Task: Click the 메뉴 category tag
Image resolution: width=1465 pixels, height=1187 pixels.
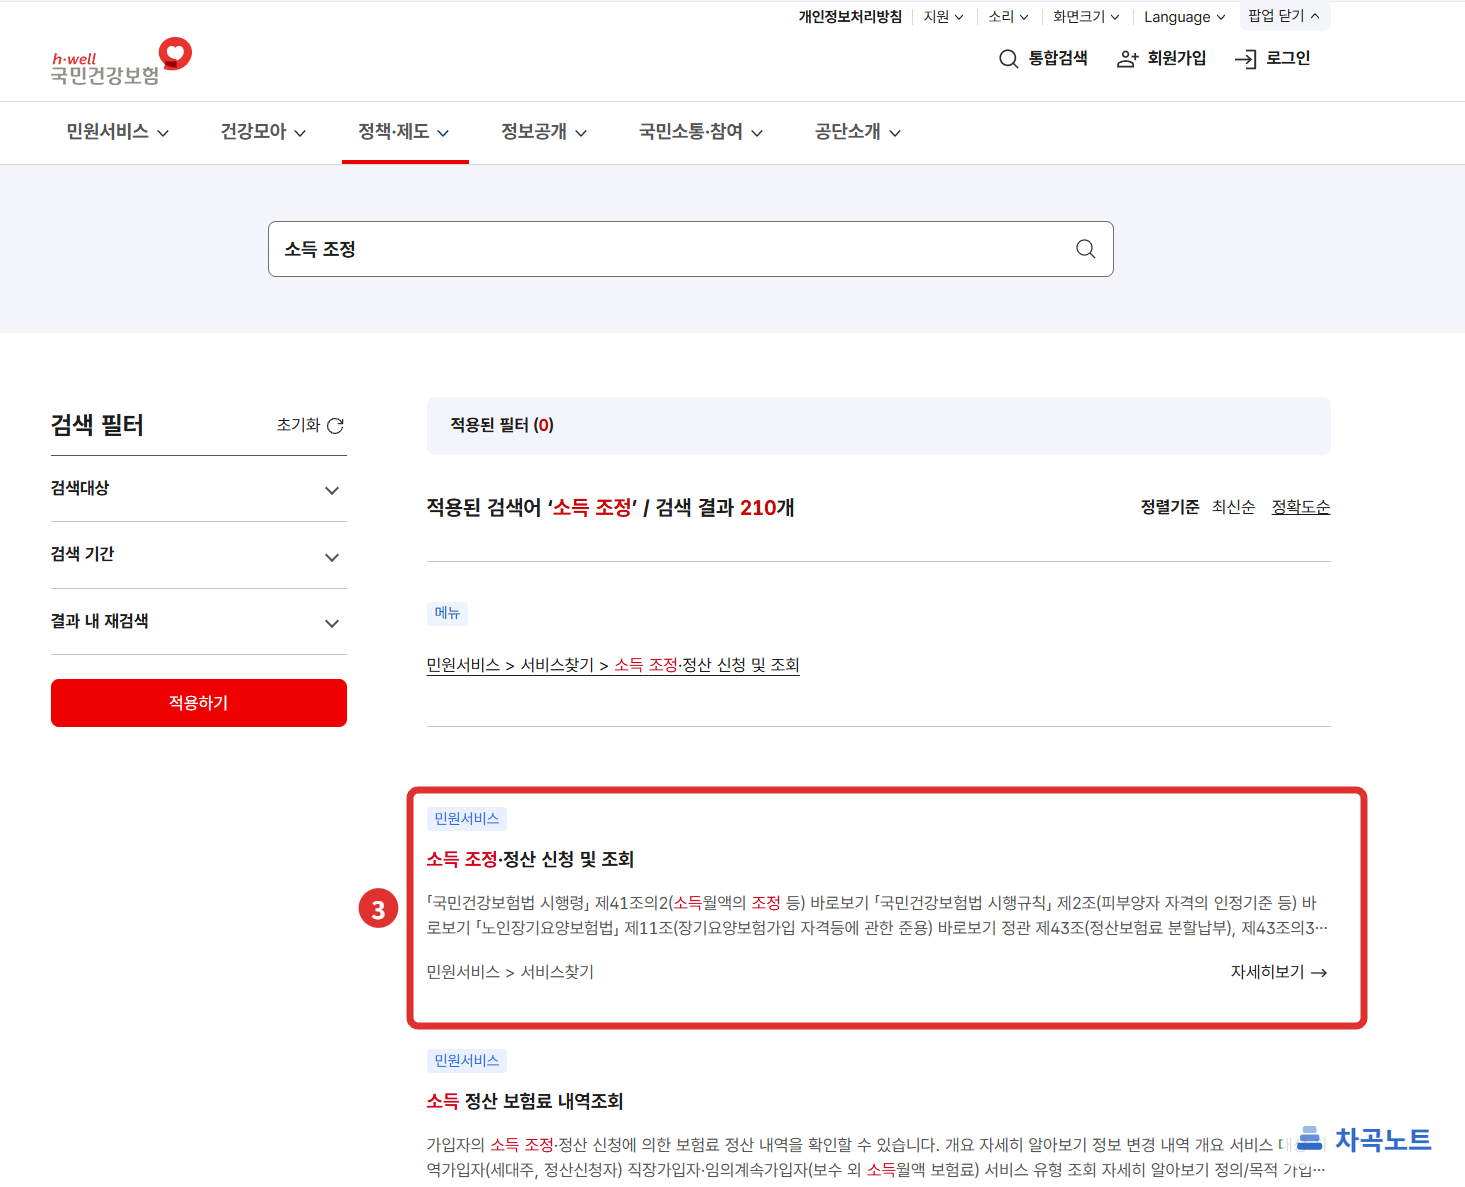Action: (x=447, y=613)
